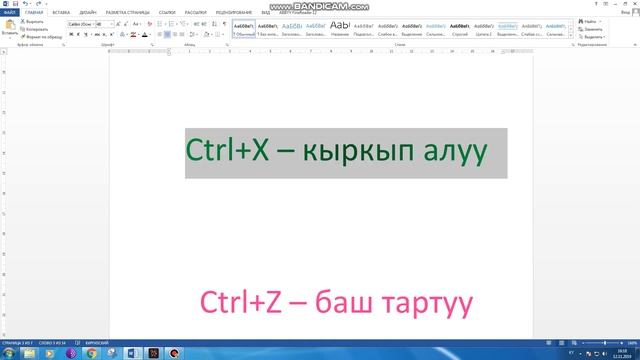Click the Decrease Indent icon
Image resolution: width=640 pixels, height=360 pixels.
[196, 24]
